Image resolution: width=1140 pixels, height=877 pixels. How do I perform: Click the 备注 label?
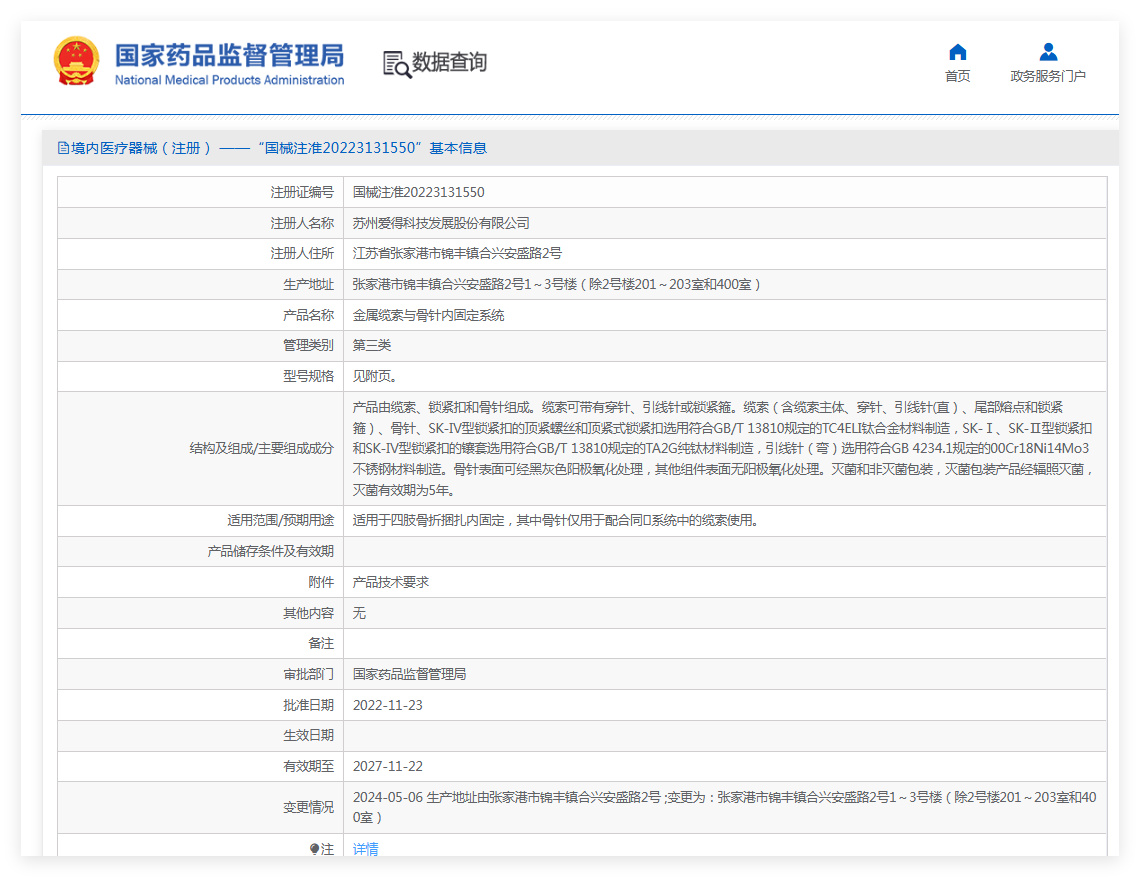(321, 644)
